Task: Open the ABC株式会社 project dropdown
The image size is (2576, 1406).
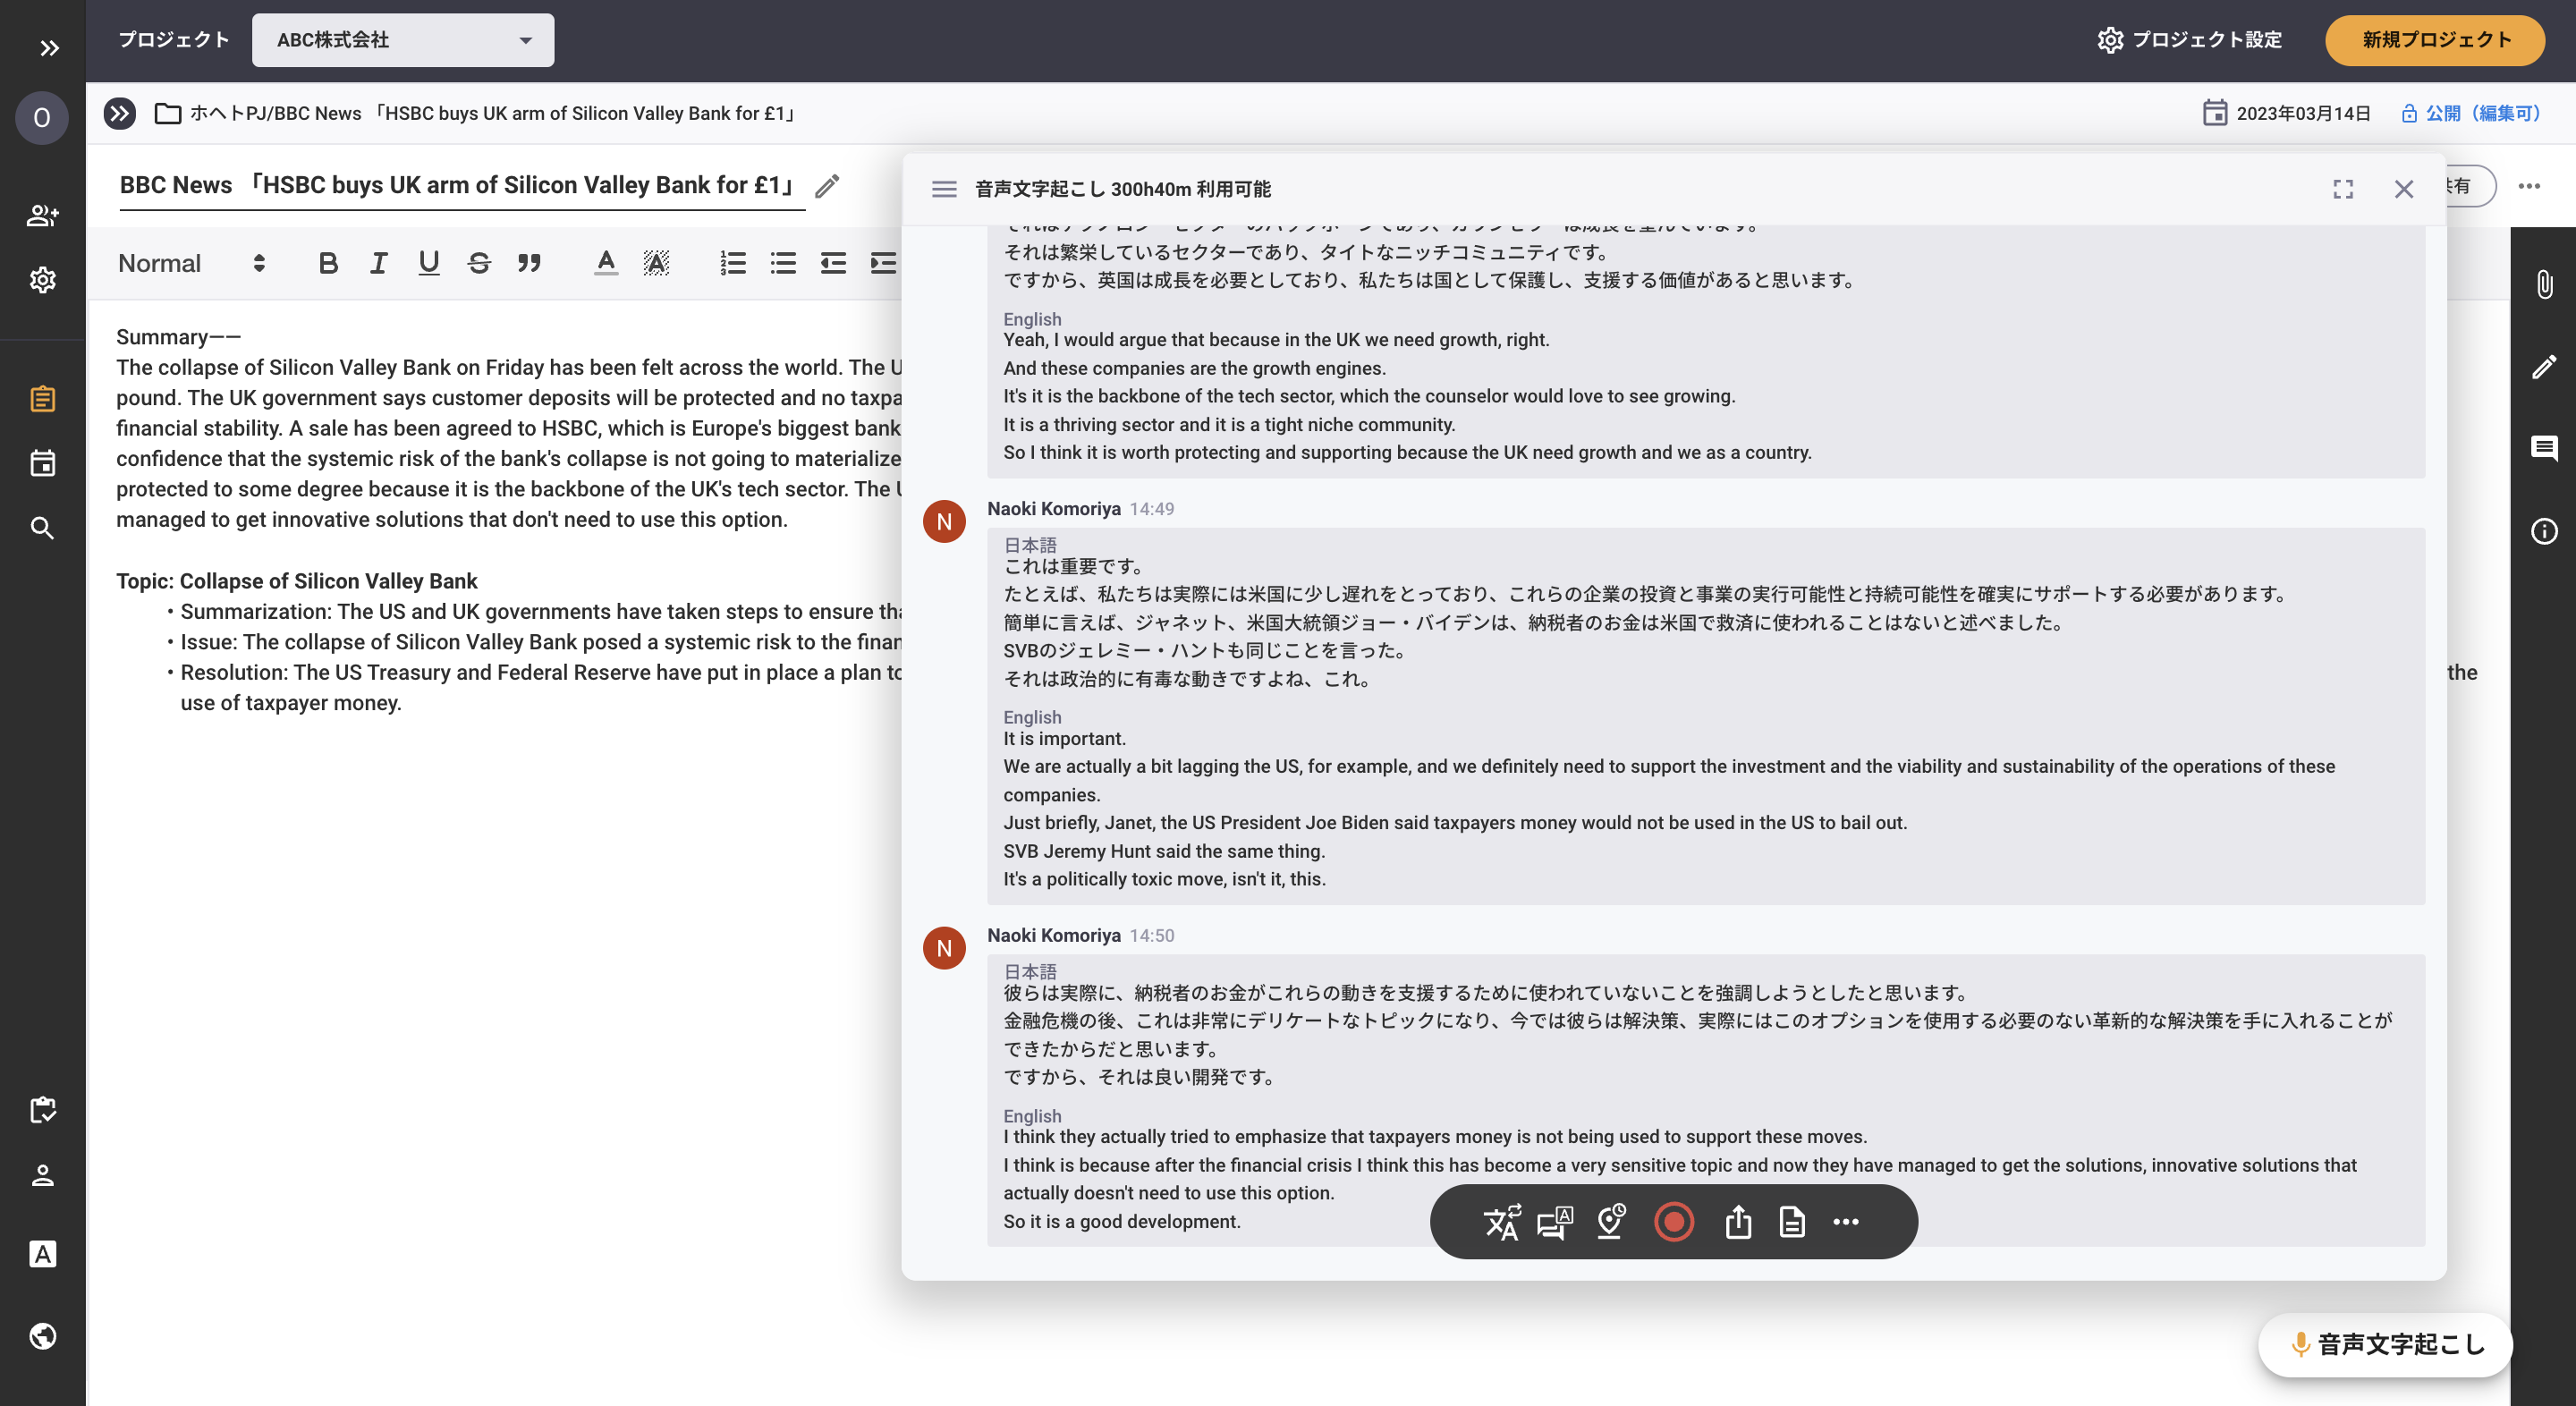Action: pyautogui.click(x=402, y=40)
